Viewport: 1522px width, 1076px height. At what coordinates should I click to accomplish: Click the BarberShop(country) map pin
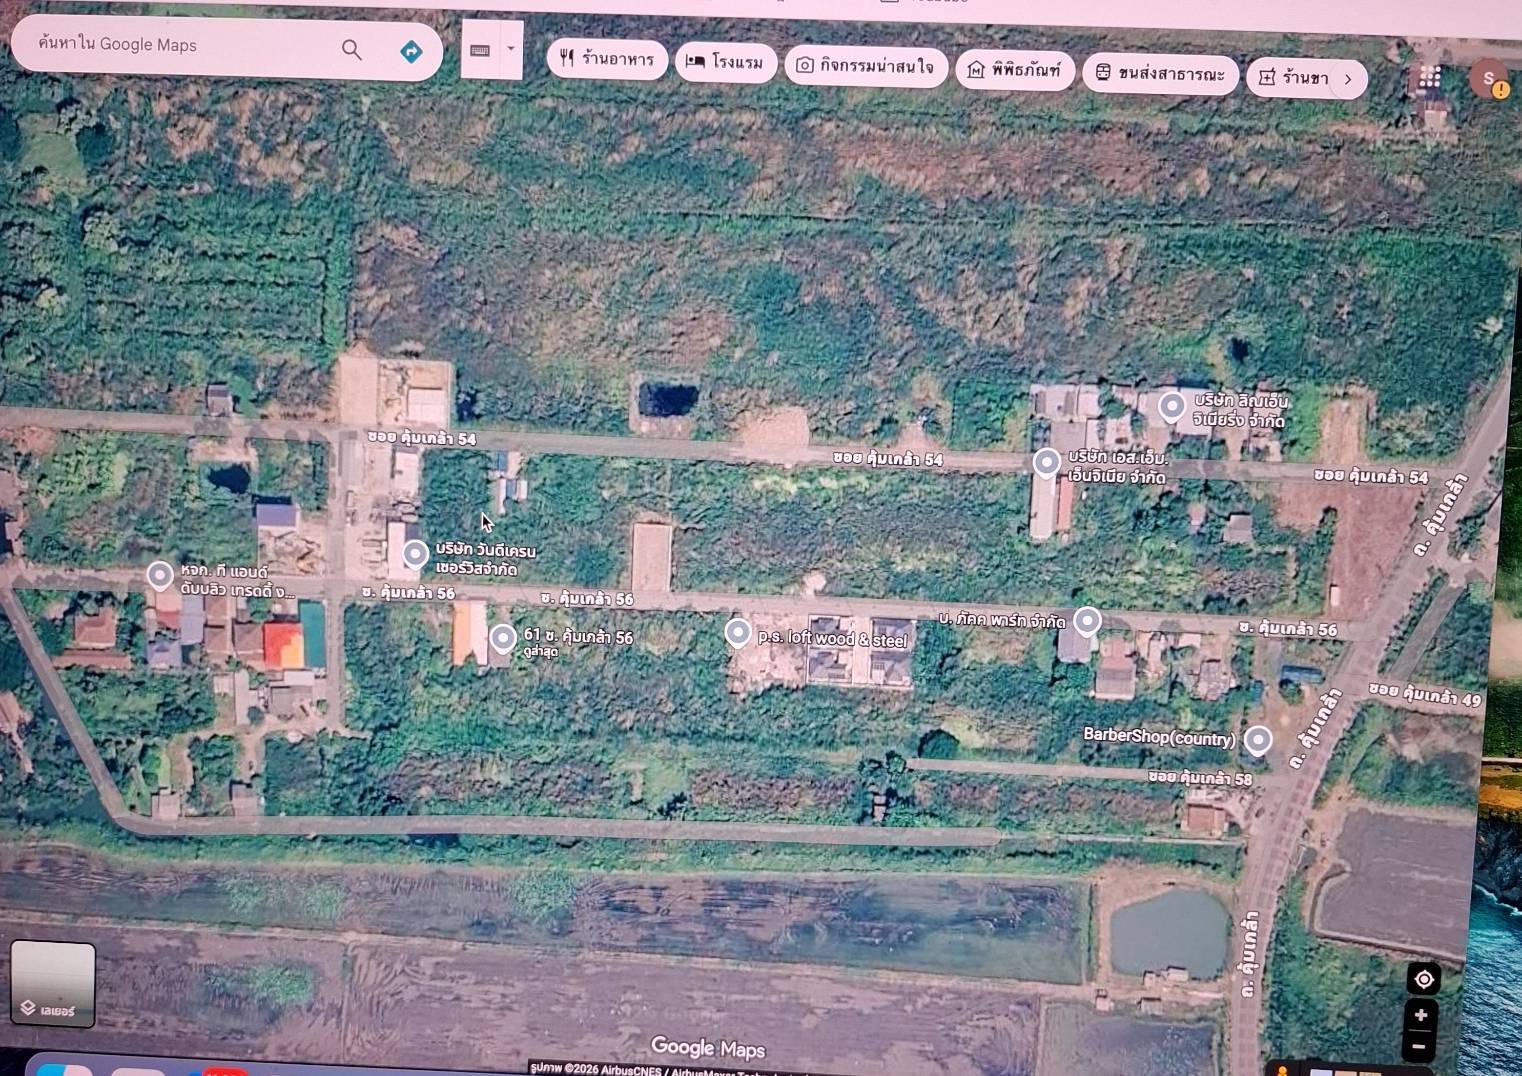(1258, 739)
